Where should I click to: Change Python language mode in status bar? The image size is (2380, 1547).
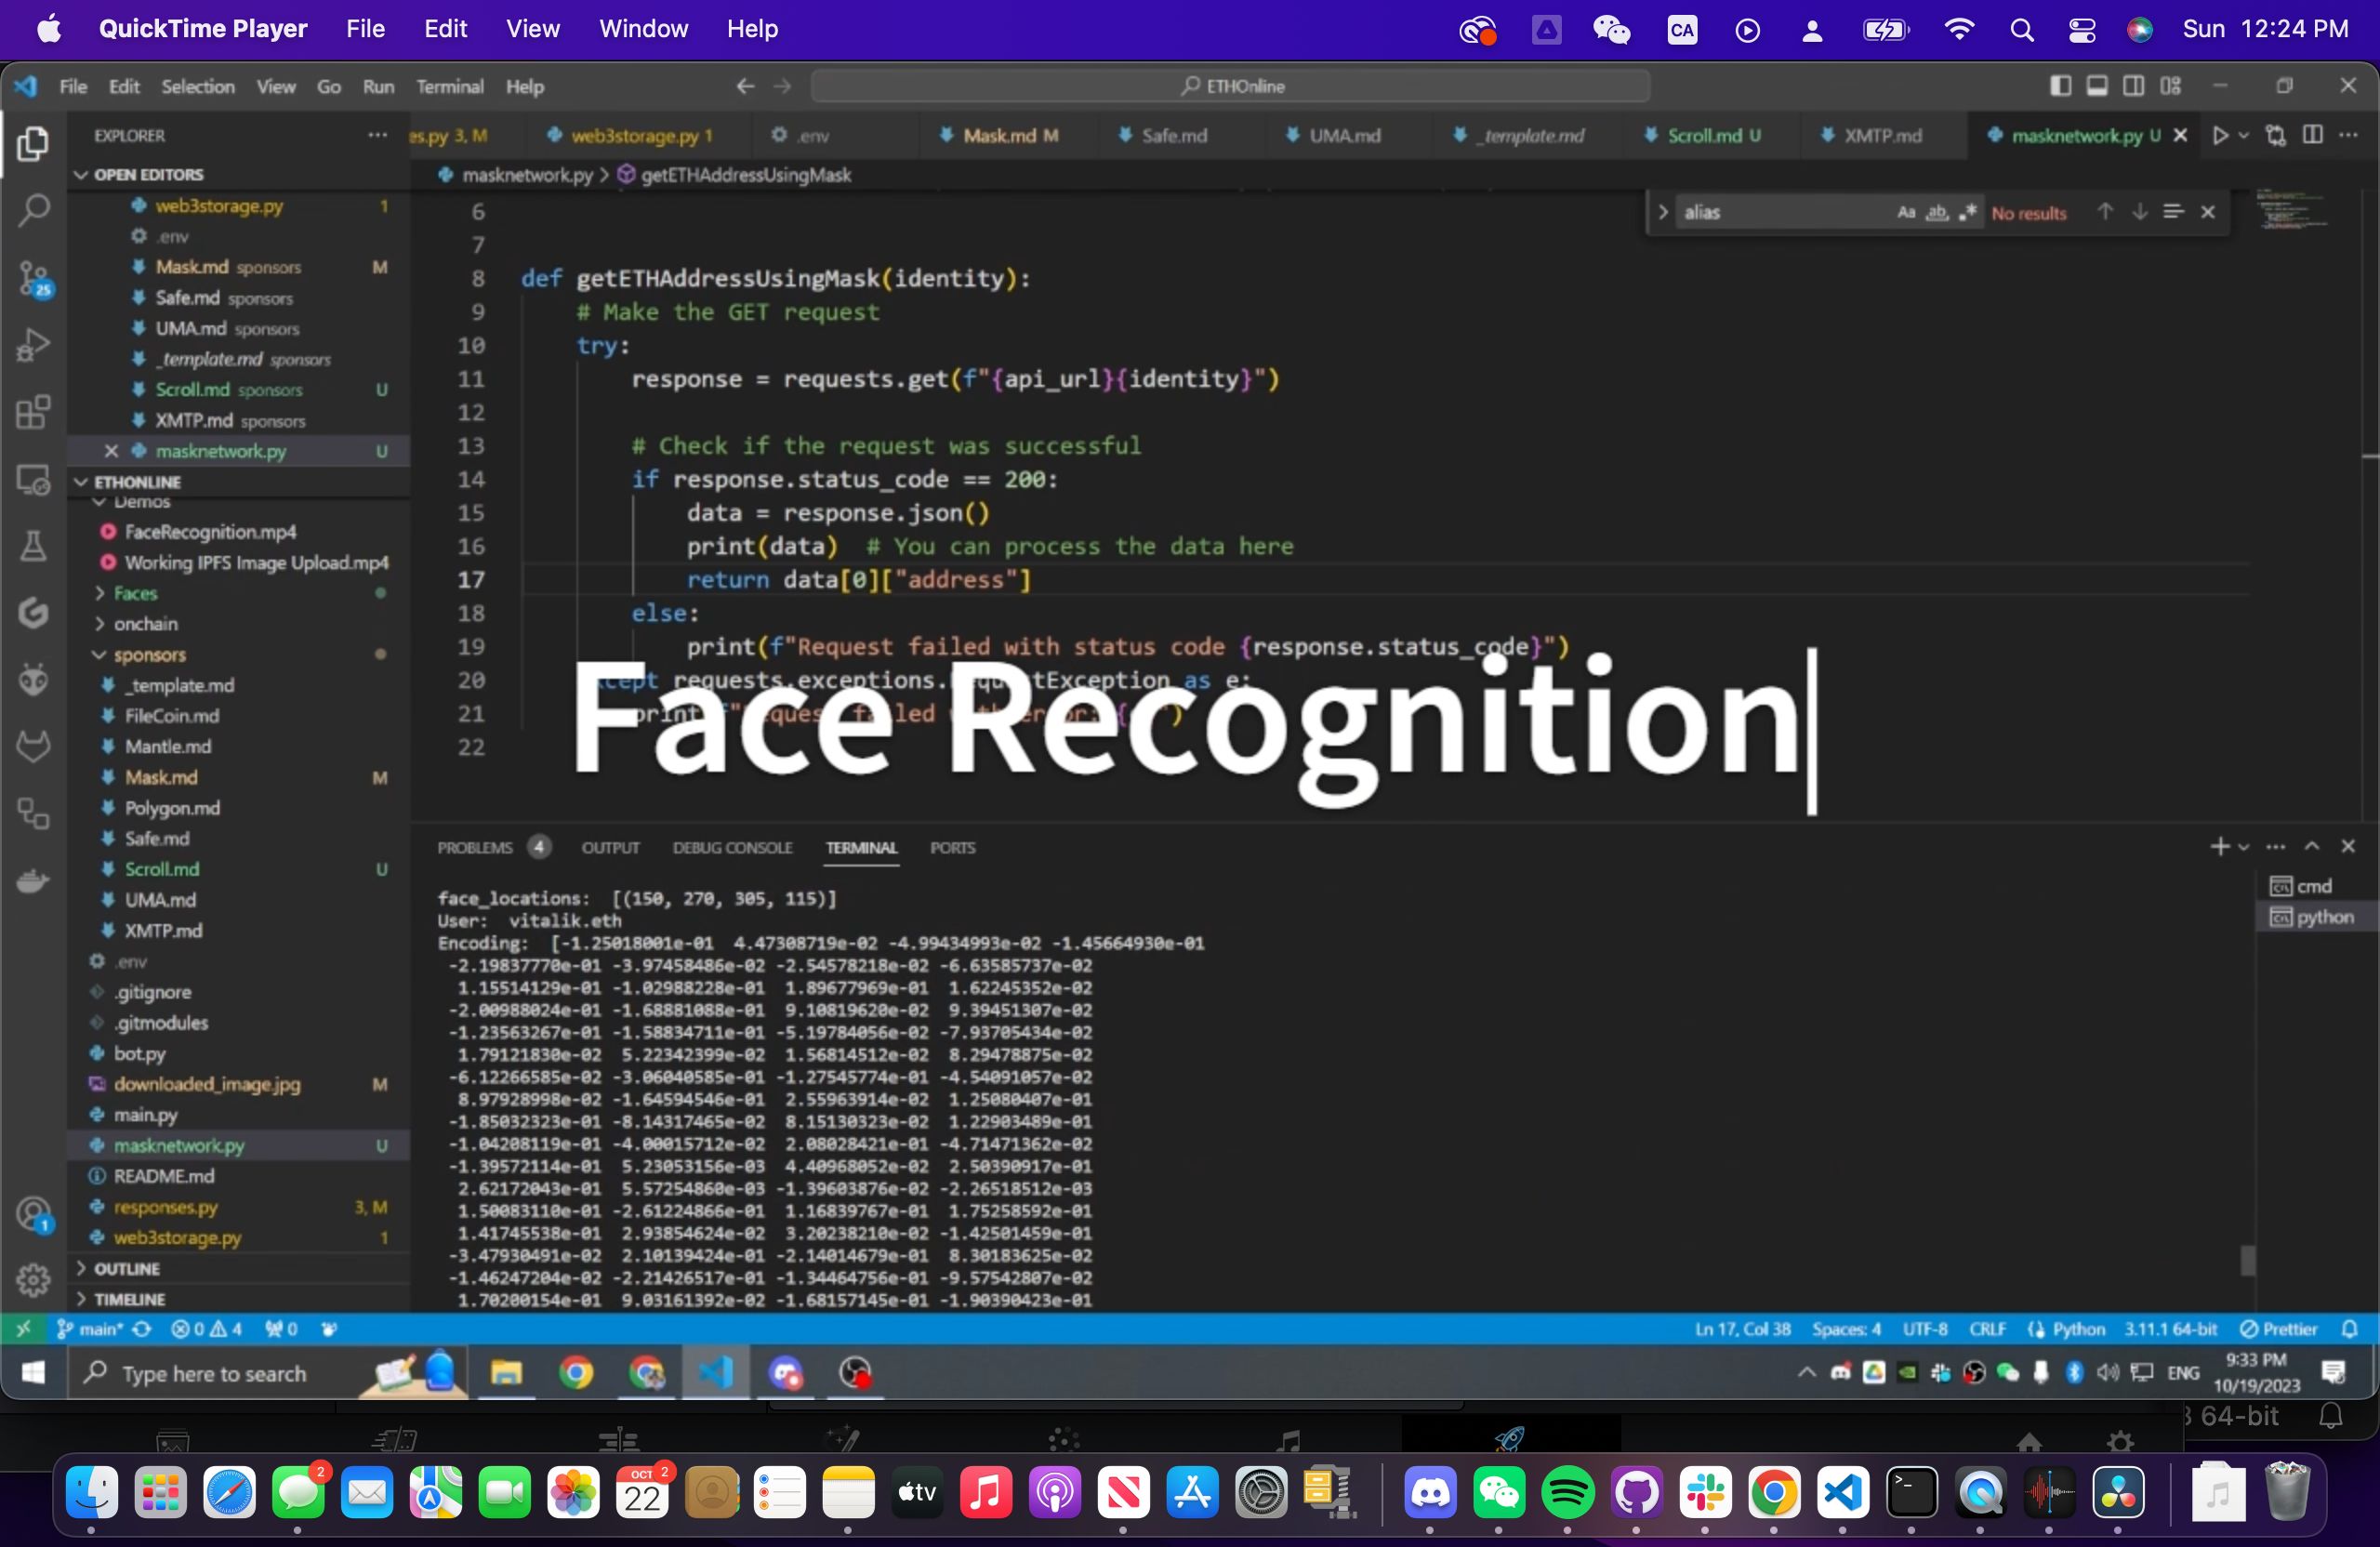point(2078,1329)
